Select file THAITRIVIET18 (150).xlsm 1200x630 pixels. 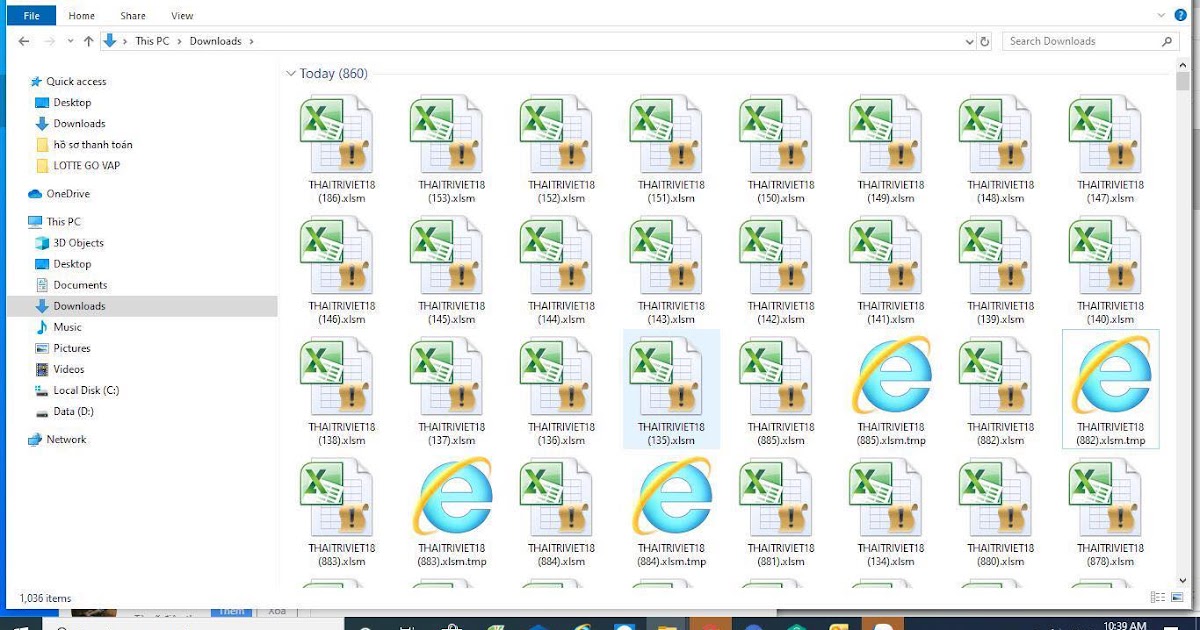[781, 149]
